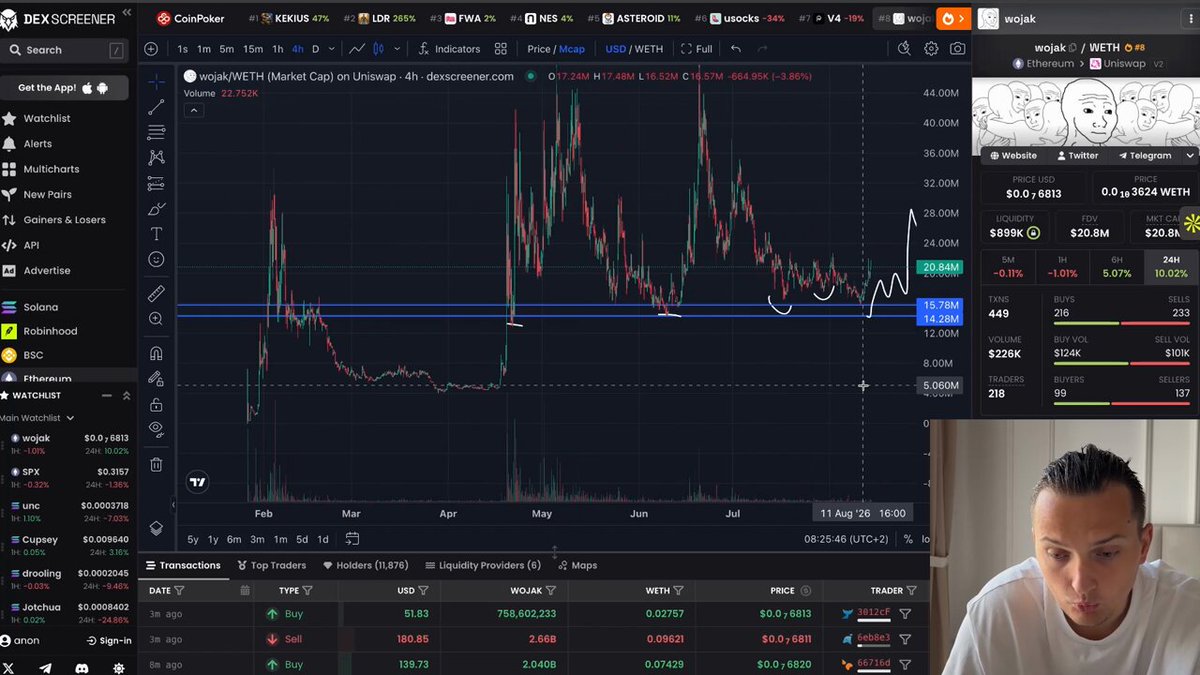Switch chart to Full screen mode
This screenshot has height=675, width=1200.
tap(697, 49)
